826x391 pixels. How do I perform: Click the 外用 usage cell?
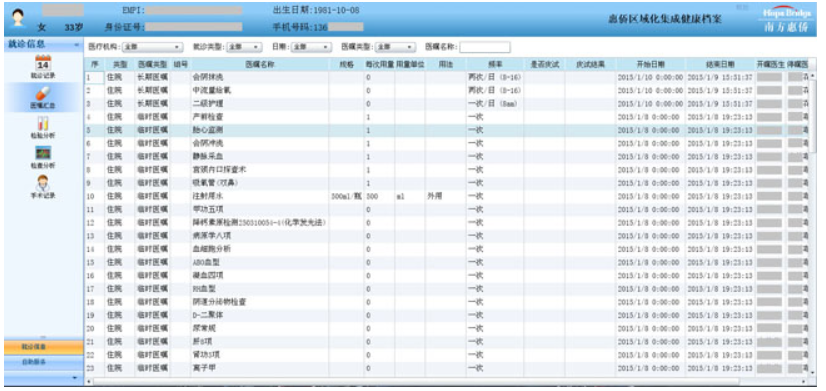click(445, 196)
